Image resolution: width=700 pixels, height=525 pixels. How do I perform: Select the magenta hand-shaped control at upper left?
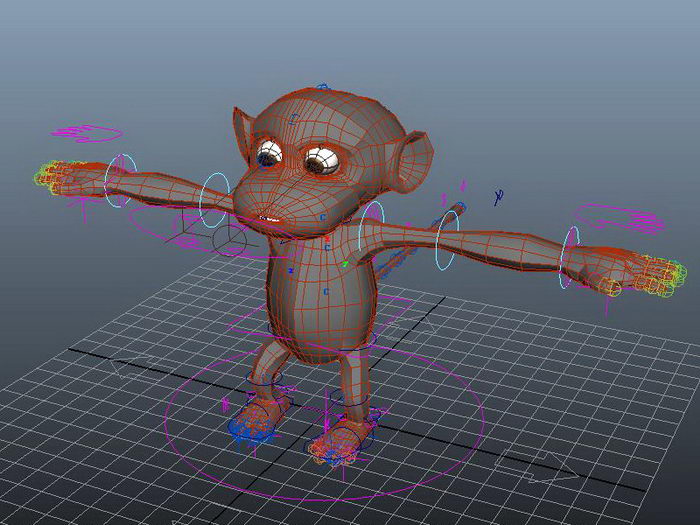[x=86, y=133]
